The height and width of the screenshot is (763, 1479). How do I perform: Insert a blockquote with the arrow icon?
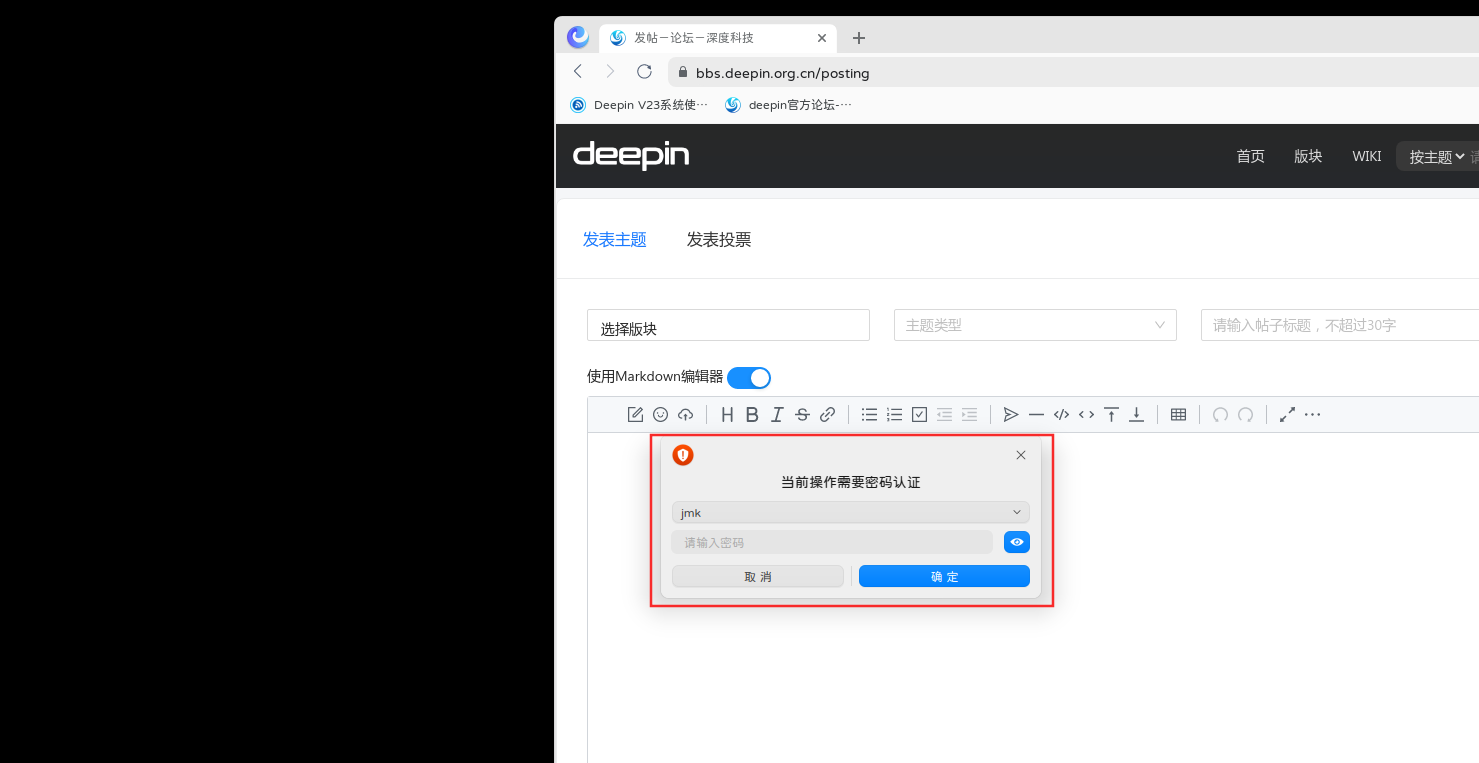[x=1011, y=414]
